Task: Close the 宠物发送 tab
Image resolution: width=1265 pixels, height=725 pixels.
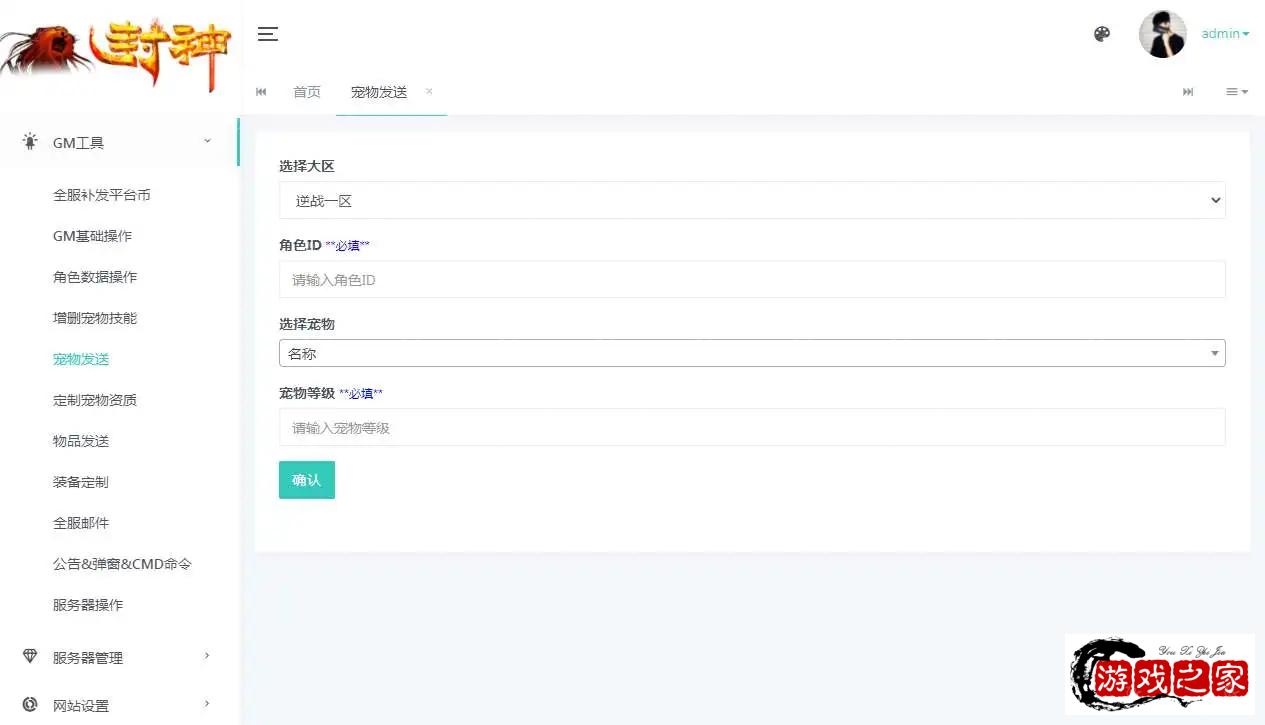Action: pos(429,91)
